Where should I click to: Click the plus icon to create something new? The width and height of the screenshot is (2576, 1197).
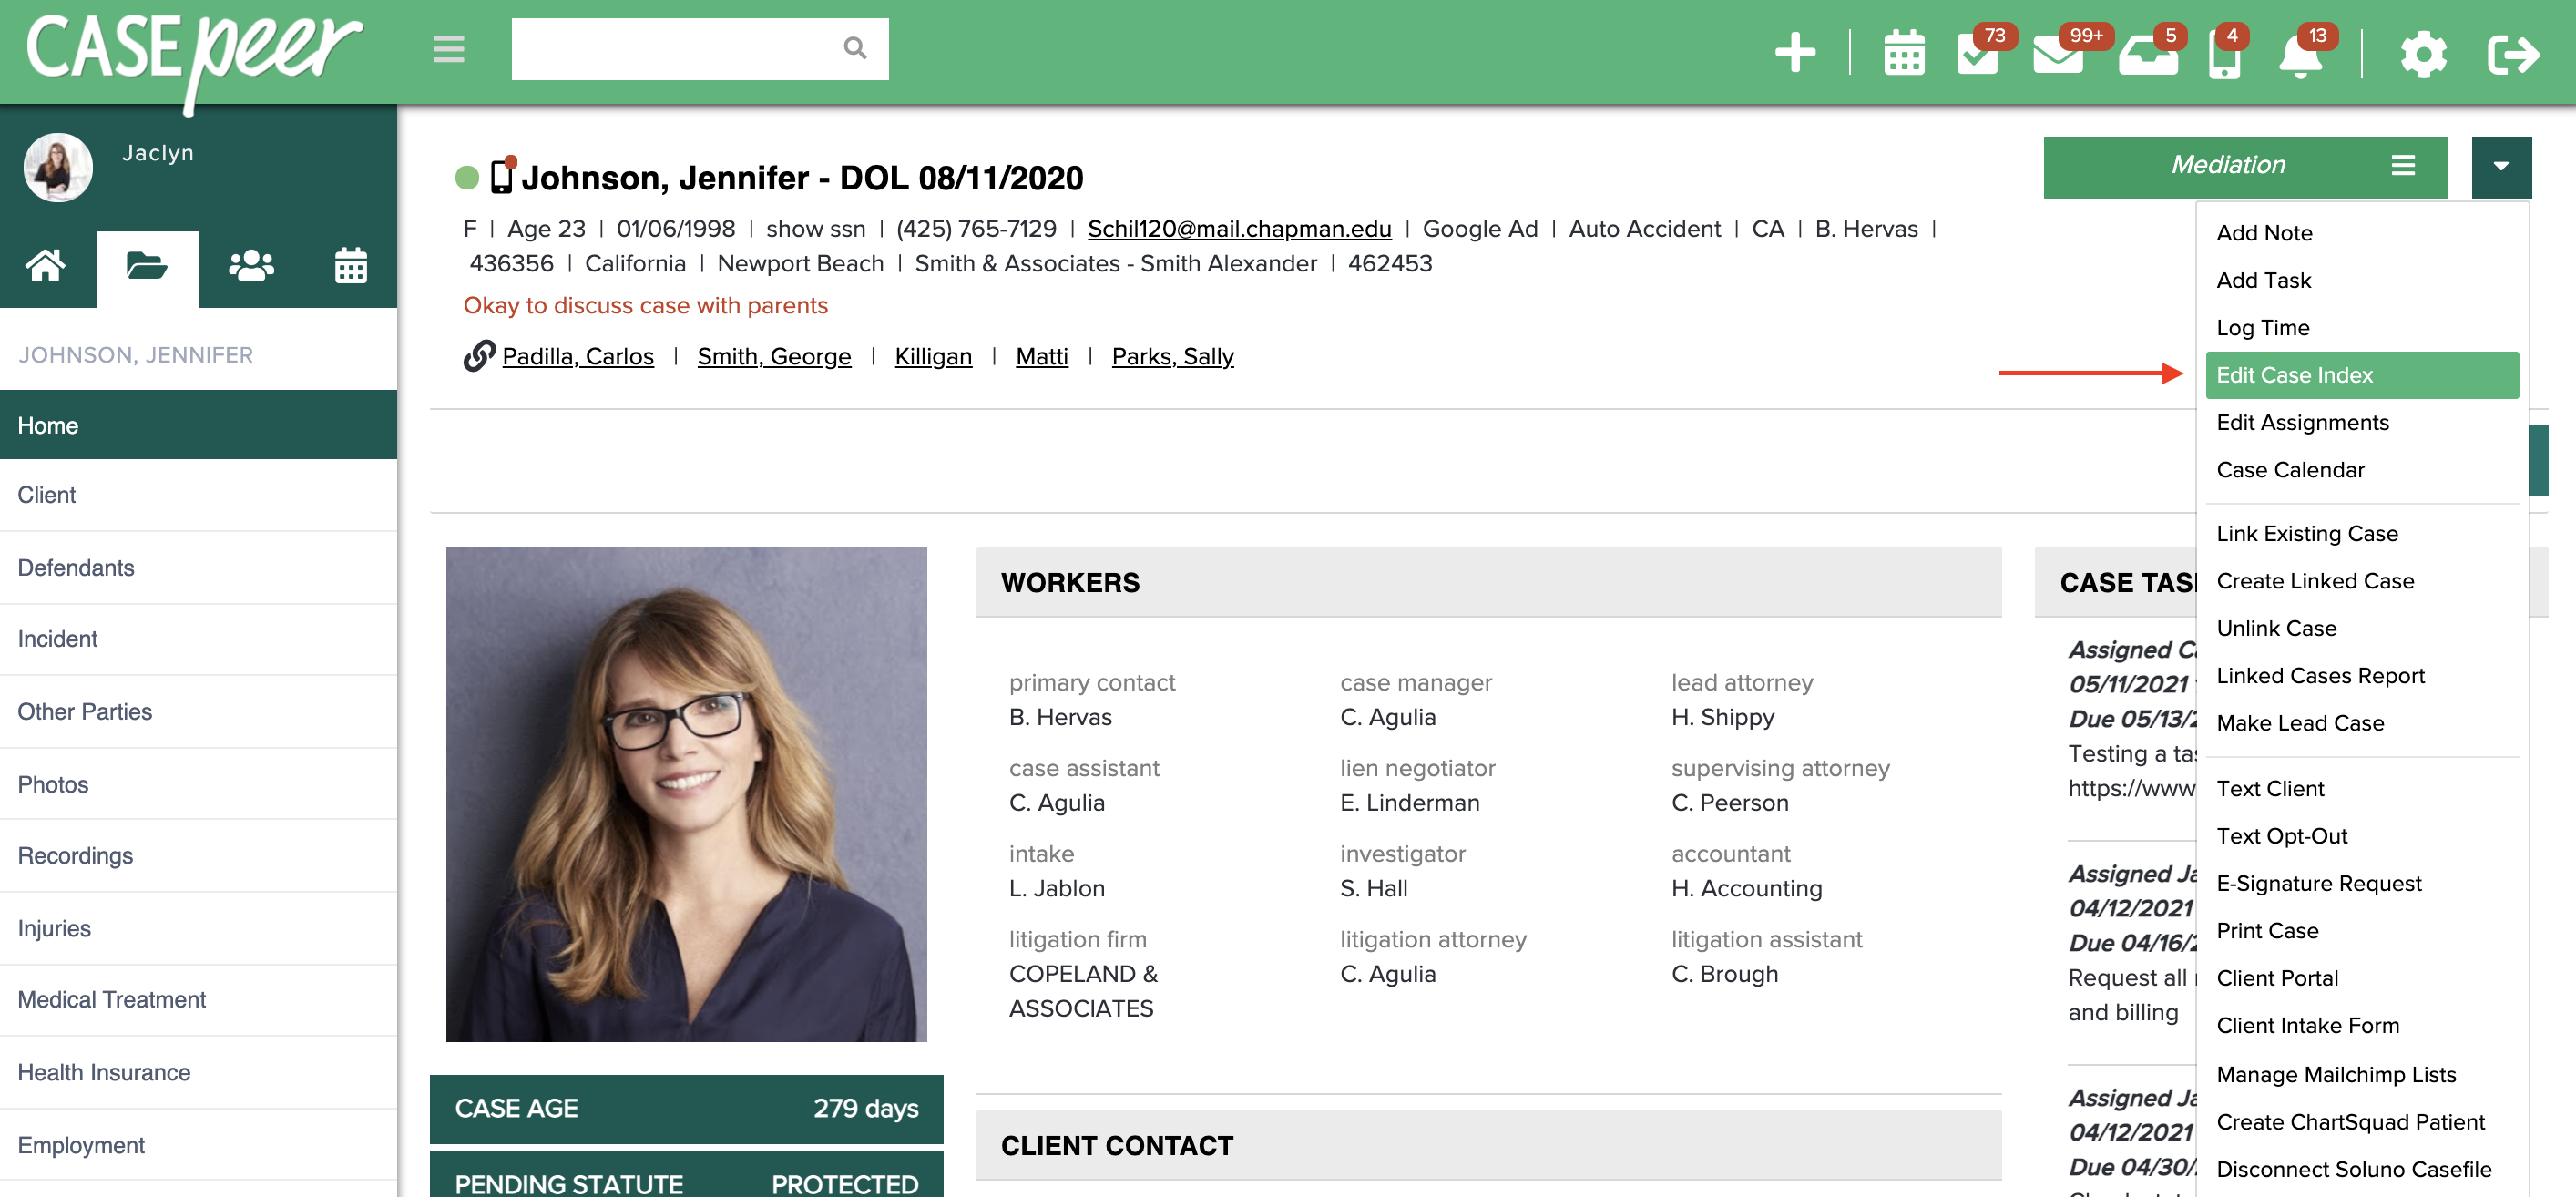(x=1794, y=52)
